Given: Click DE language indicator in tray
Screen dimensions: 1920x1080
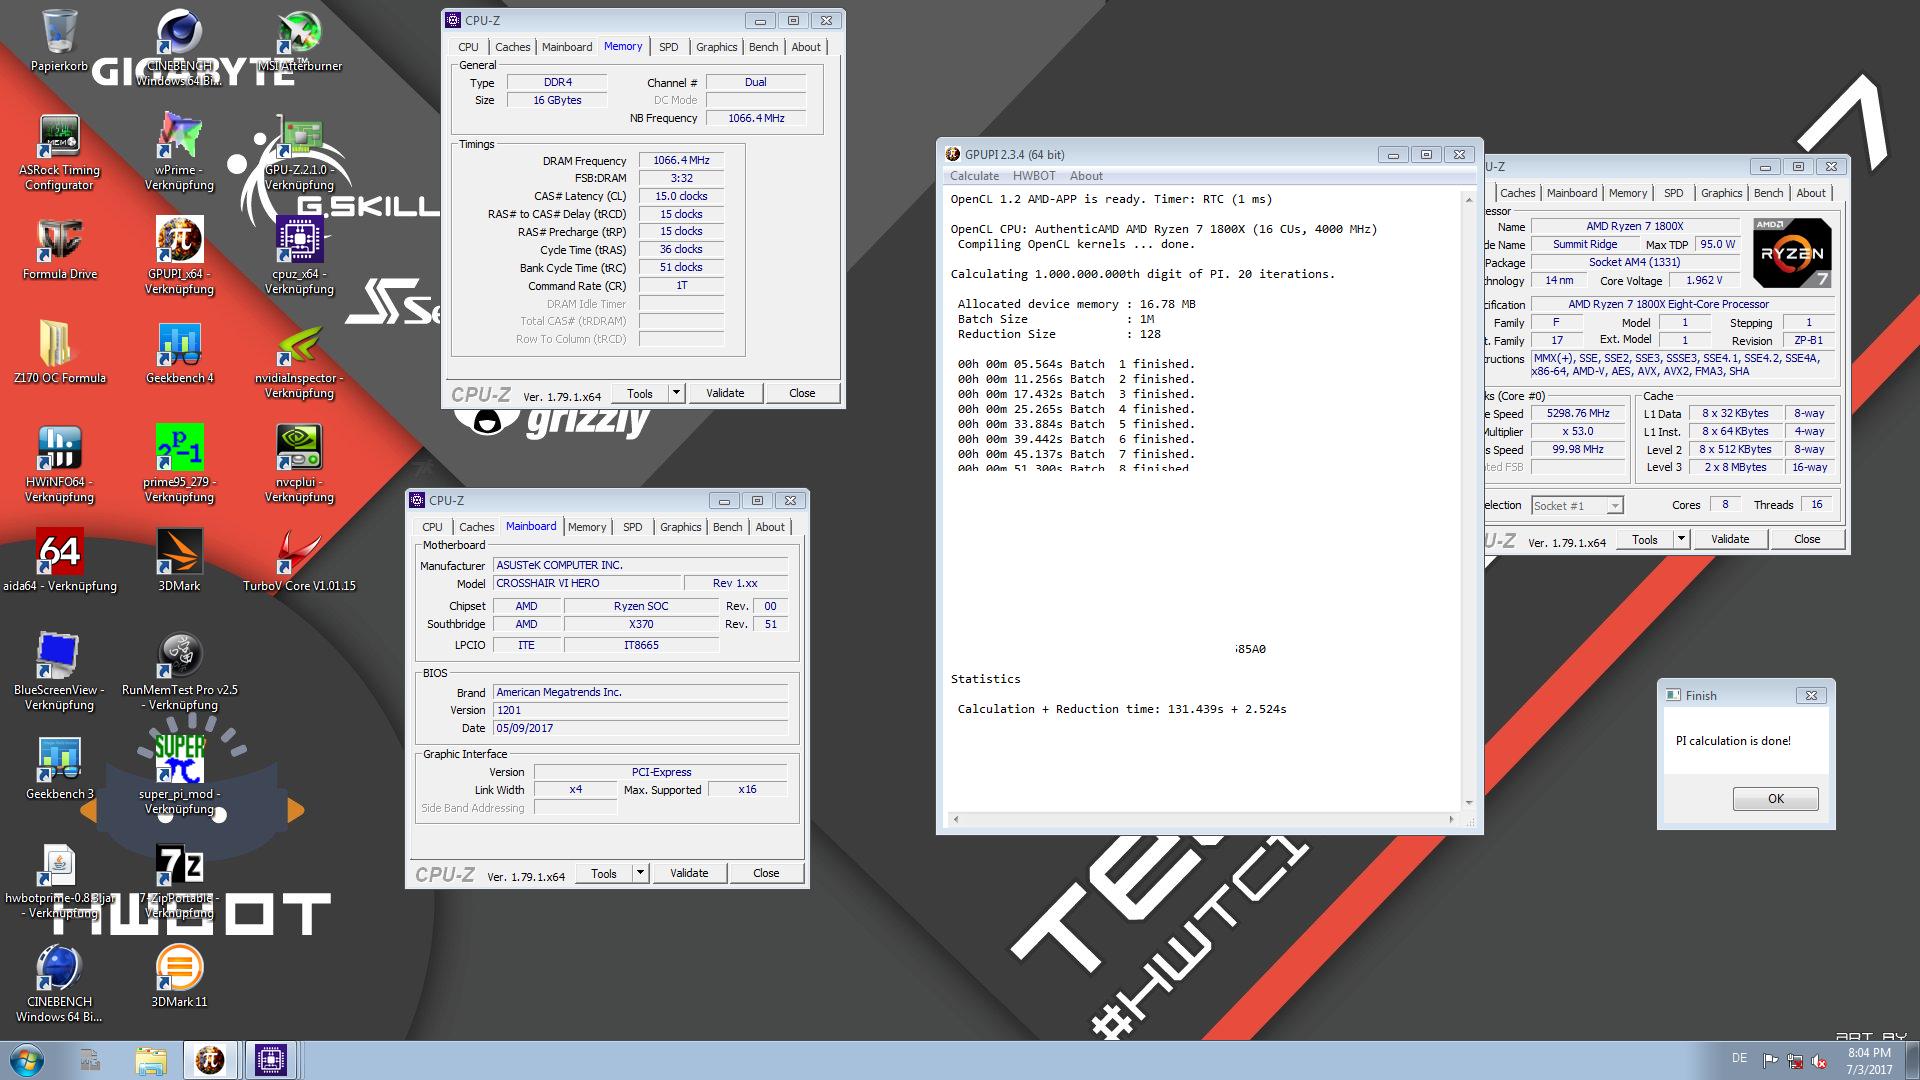Looking at the screenshot, I should pyautogui.click(x=1739, y=1058).
